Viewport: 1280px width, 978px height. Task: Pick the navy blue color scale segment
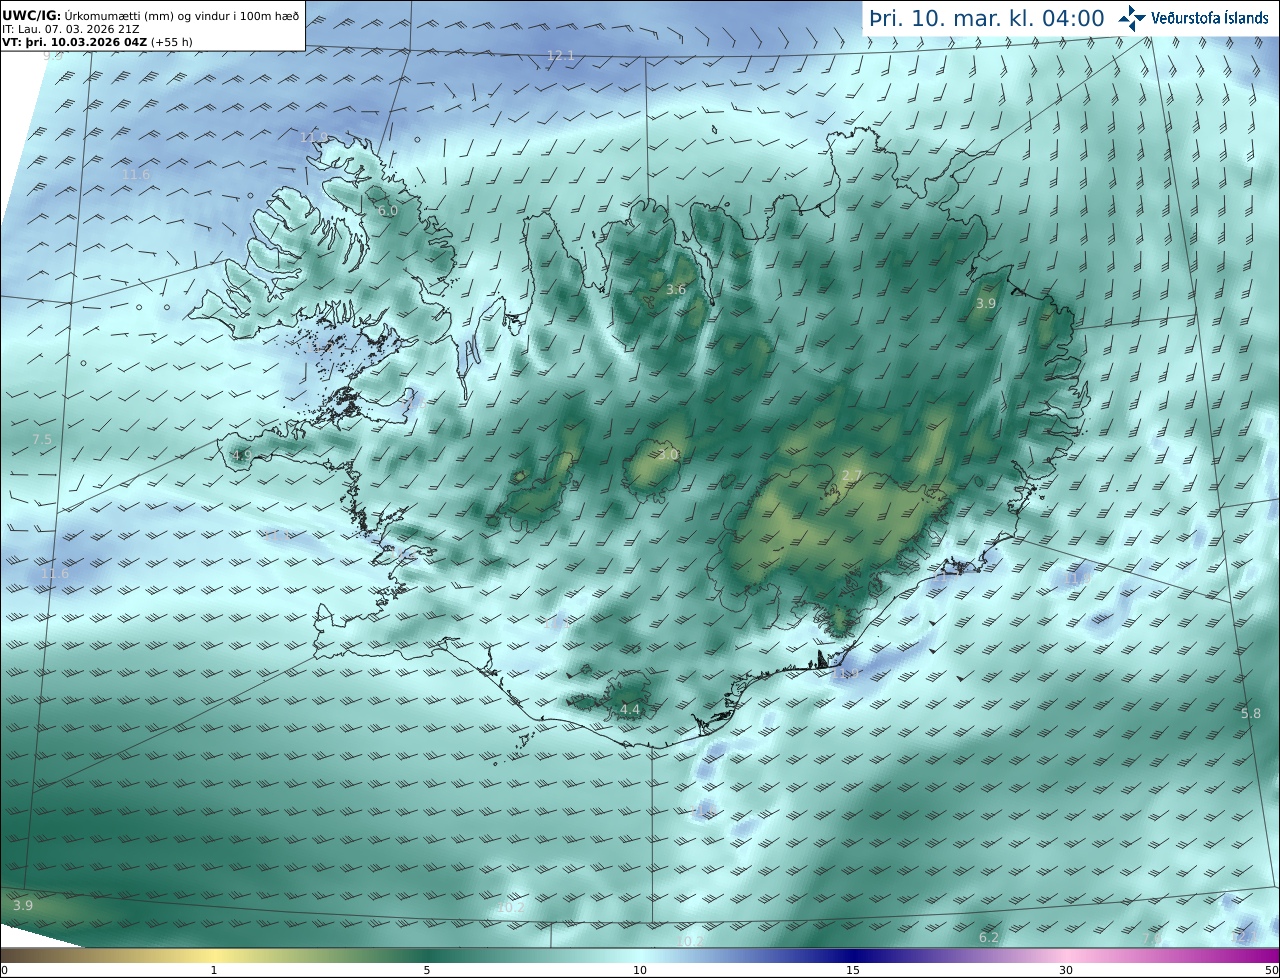853,956
